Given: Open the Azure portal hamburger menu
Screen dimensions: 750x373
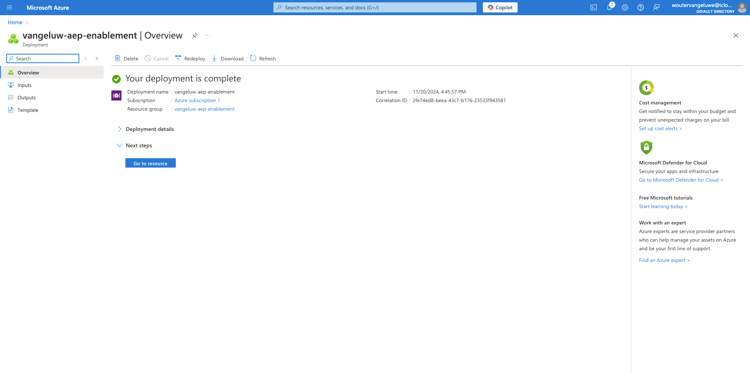Looking at the screenshot, I should [10, 8].
